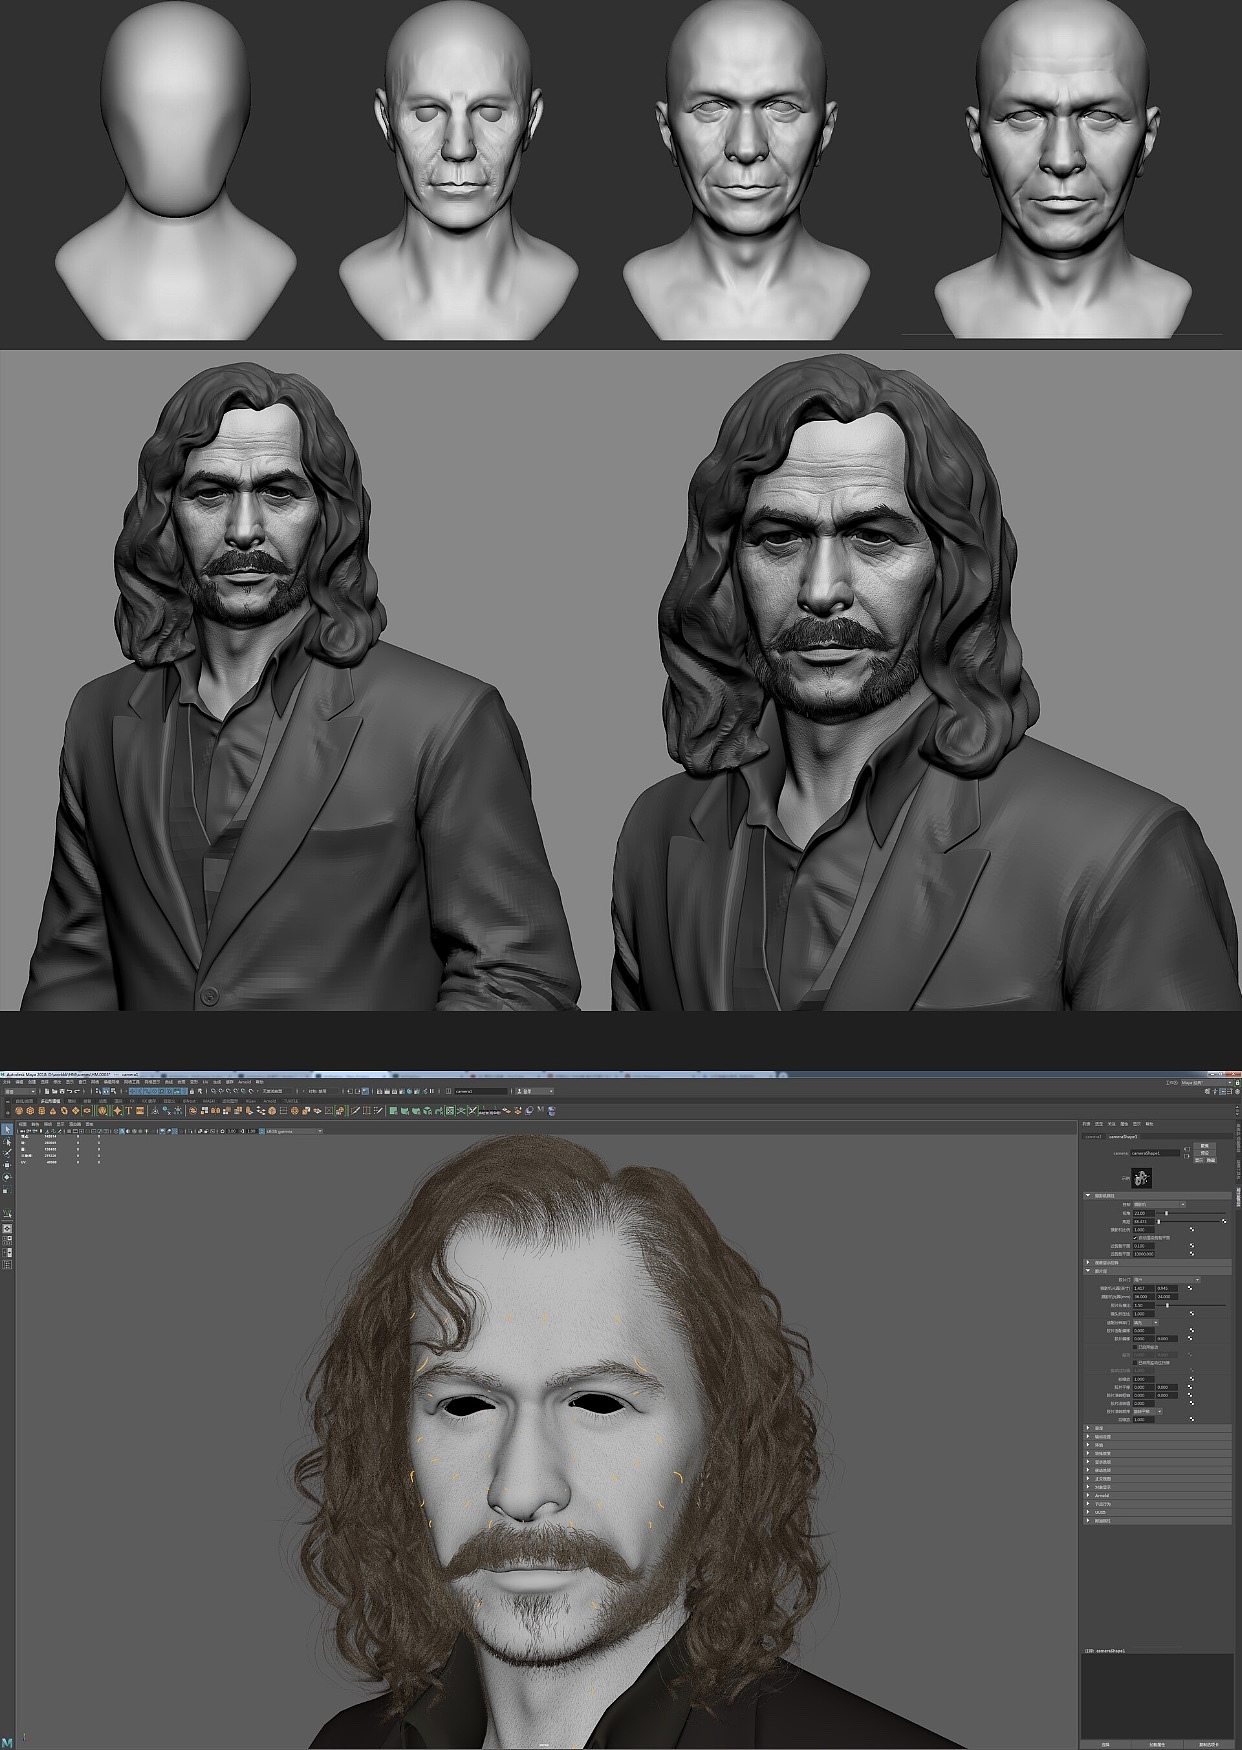Create polygon Type text from the shelf
This screenshot has width=1242, height=1750.
(x=128, y=1111)
